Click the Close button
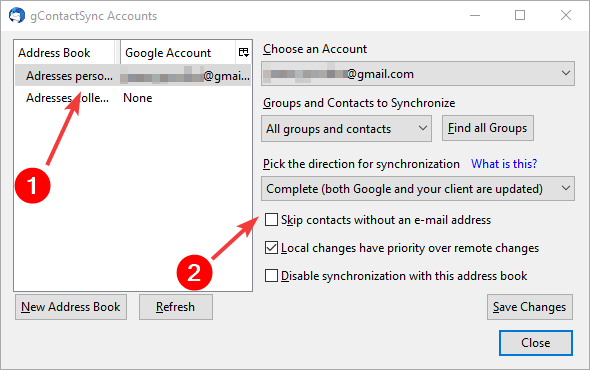590x370 pixels. click(535, 343)
